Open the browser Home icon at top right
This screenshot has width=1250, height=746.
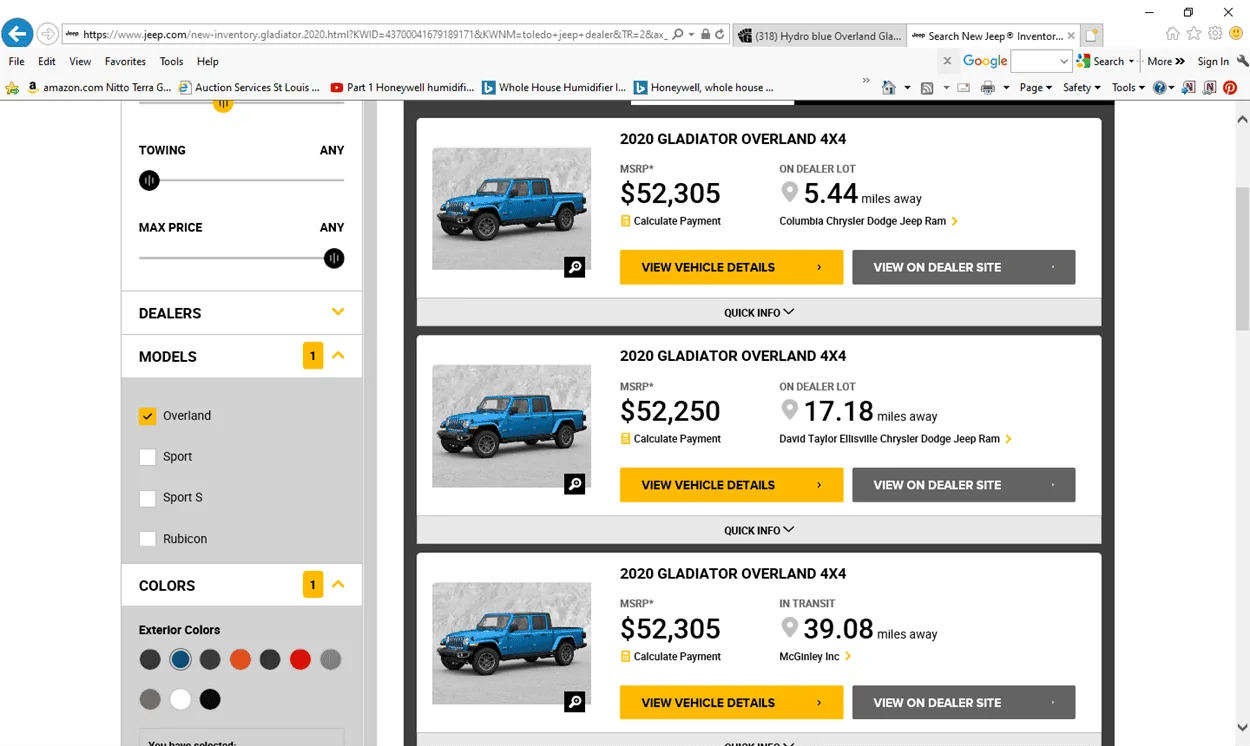click(1173, 34)
